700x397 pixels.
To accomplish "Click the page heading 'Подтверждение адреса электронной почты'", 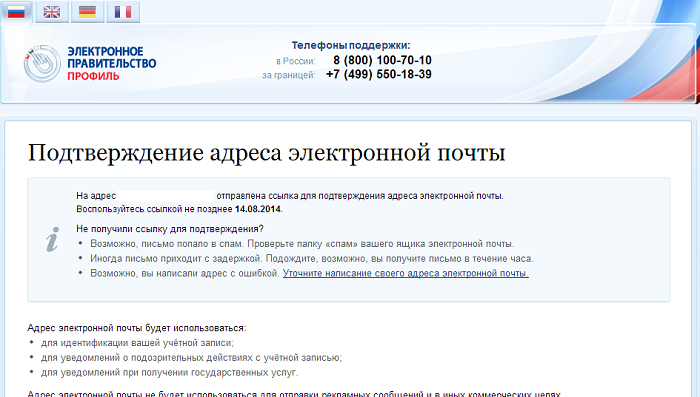I will click(x=267, y=153).
